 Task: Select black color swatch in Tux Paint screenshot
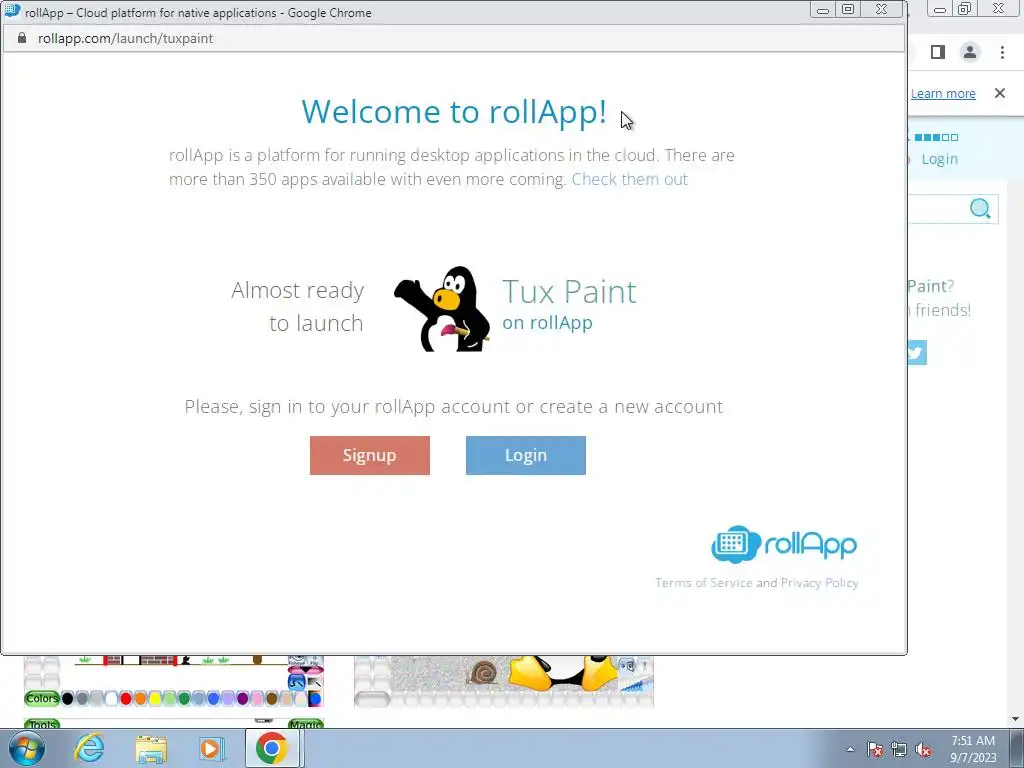click(x=67, y=699)
